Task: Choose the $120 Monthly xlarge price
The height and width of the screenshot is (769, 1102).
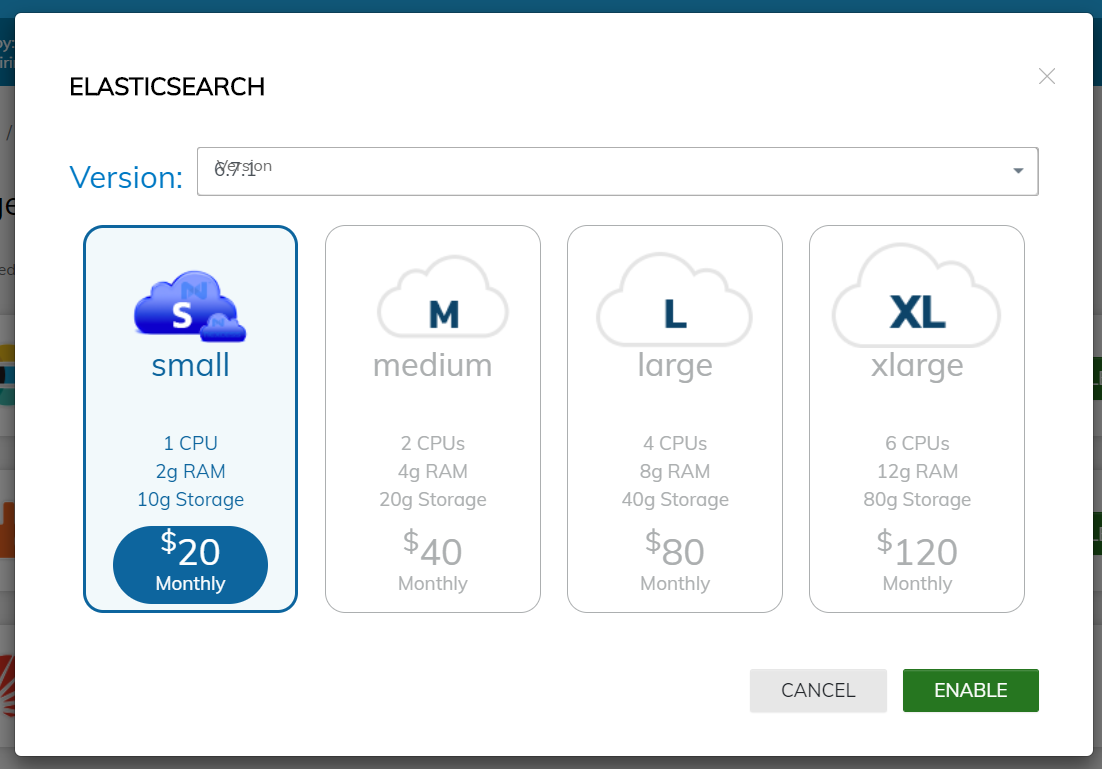Action: 917,562
